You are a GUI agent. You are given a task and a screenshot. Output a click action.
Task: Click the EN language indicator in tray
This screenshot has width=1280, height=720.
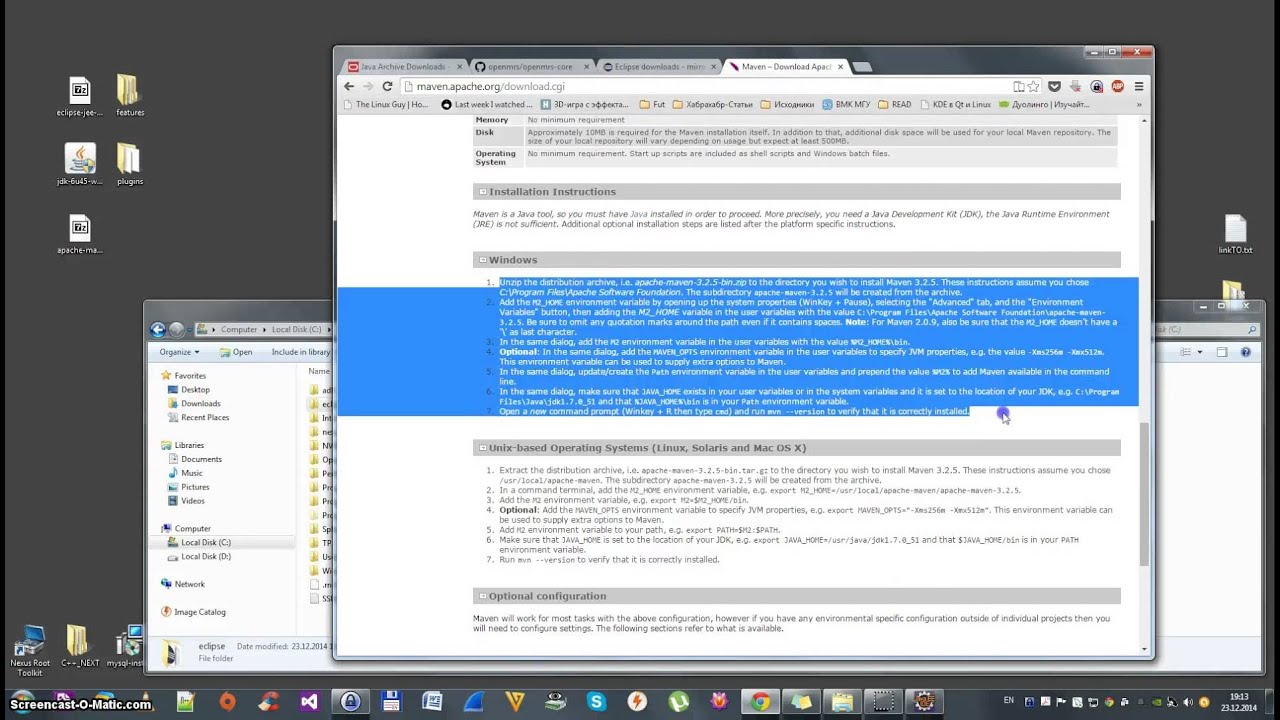(1008, 701)
